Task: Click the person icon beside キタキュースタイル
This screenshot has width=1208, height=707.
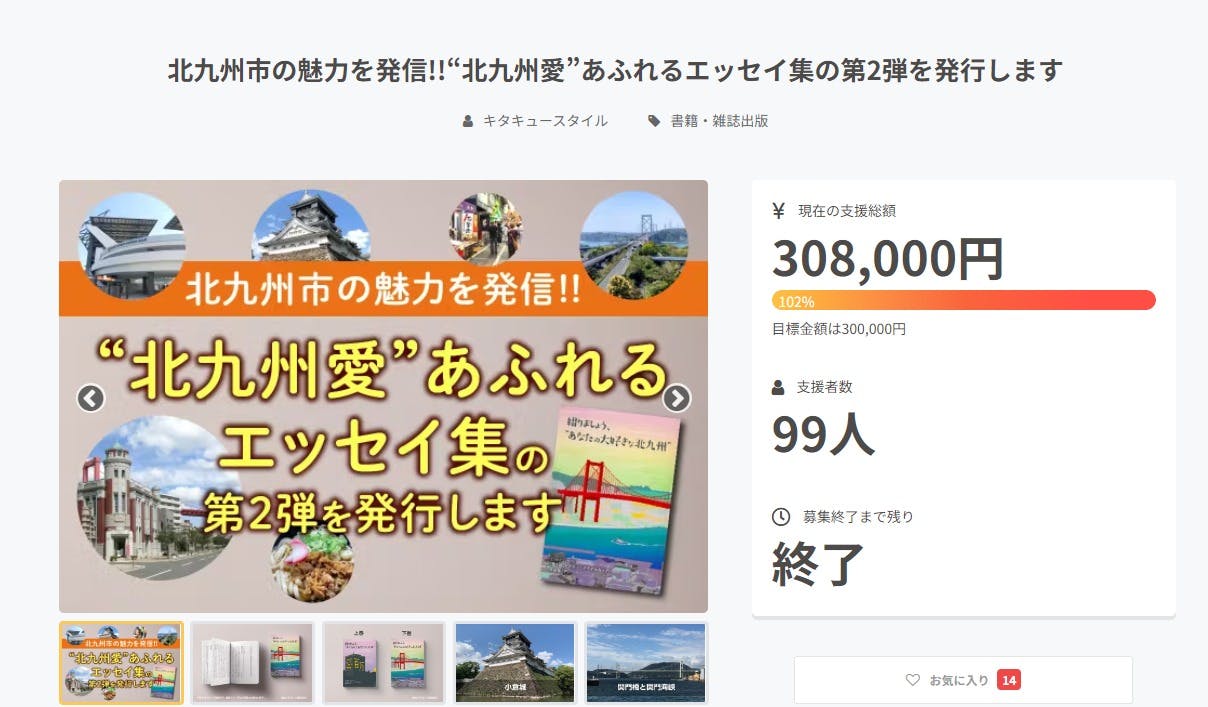Action: click(x=468, y=121)
